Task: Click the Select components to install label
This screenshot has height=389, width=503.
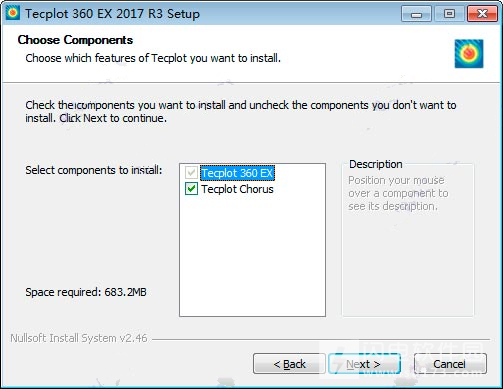Action: [94, 170]
